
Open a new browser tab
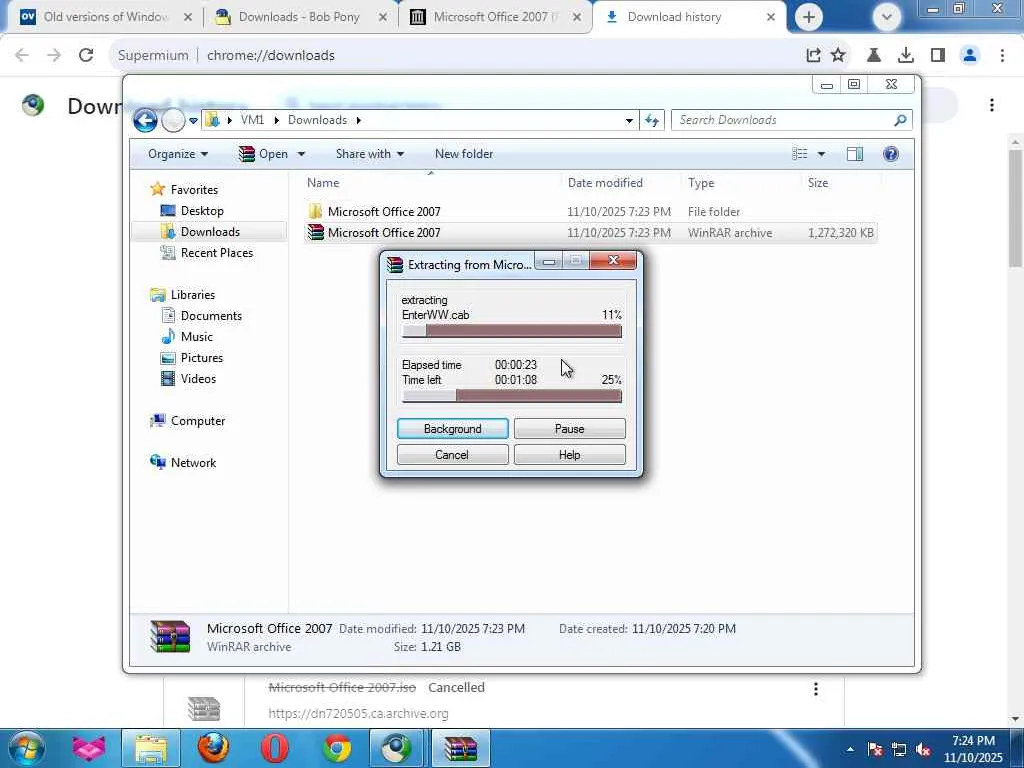point(808,17)
